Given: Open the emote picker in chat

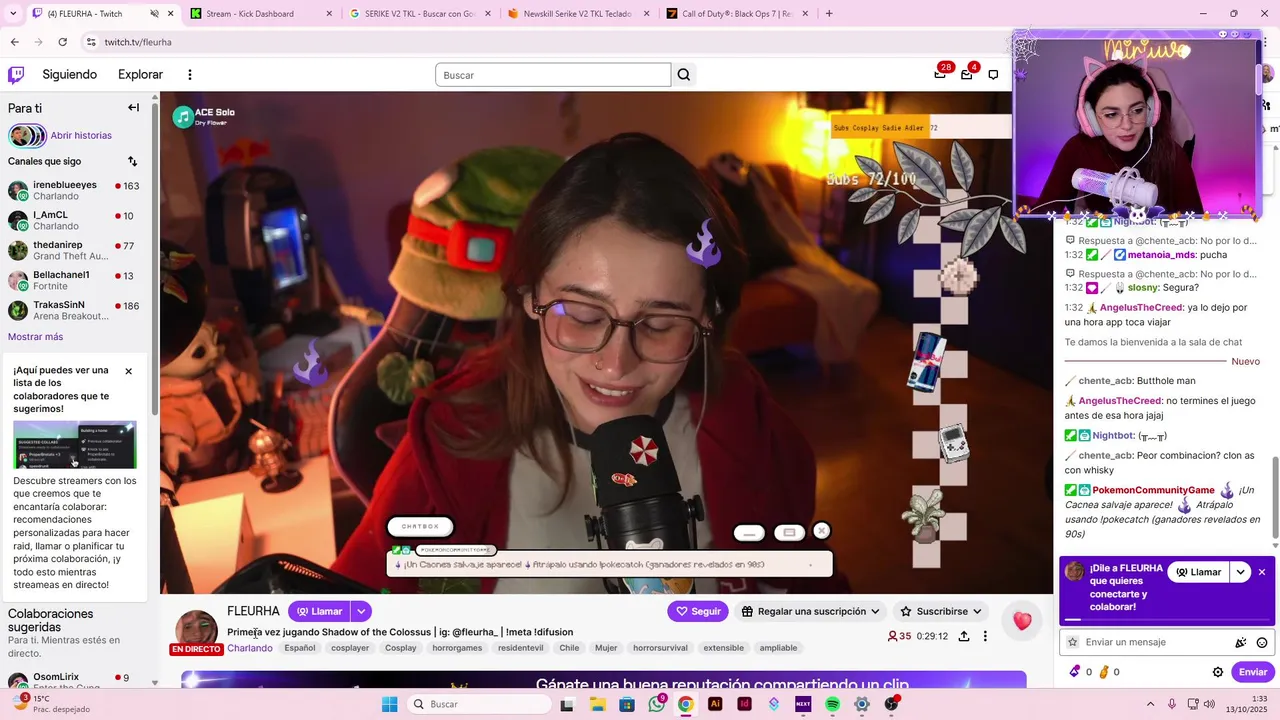Looking at the screenshot, I should [x=1262, y=642].
